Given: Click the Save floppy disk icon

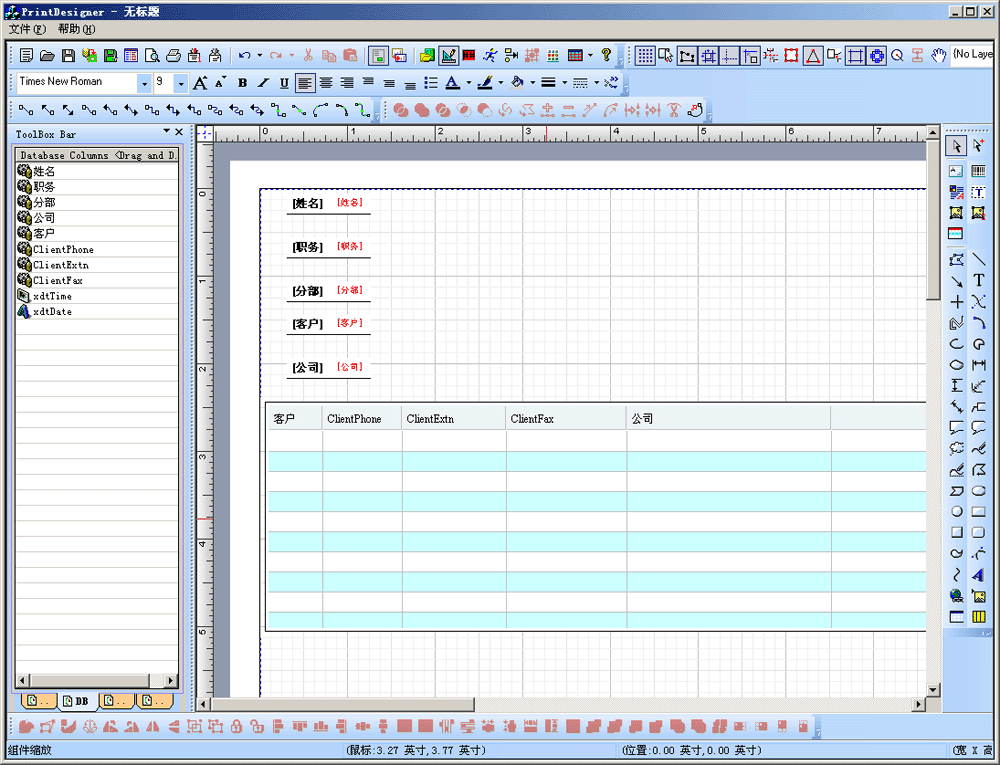Looking at the screenshot, I should click(x=69, y=55).
